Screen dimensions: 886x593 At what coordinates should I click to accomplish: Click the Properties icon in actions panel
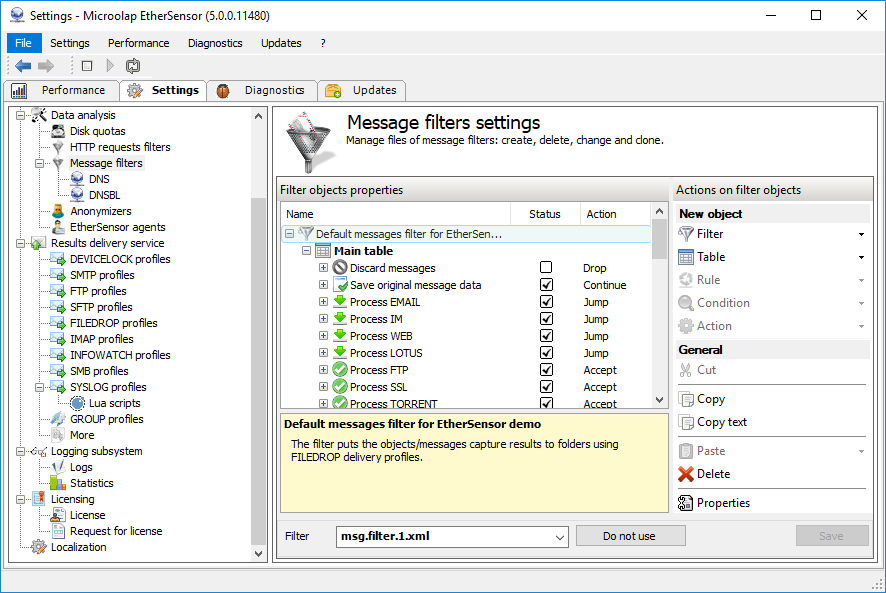click(685, 503)
